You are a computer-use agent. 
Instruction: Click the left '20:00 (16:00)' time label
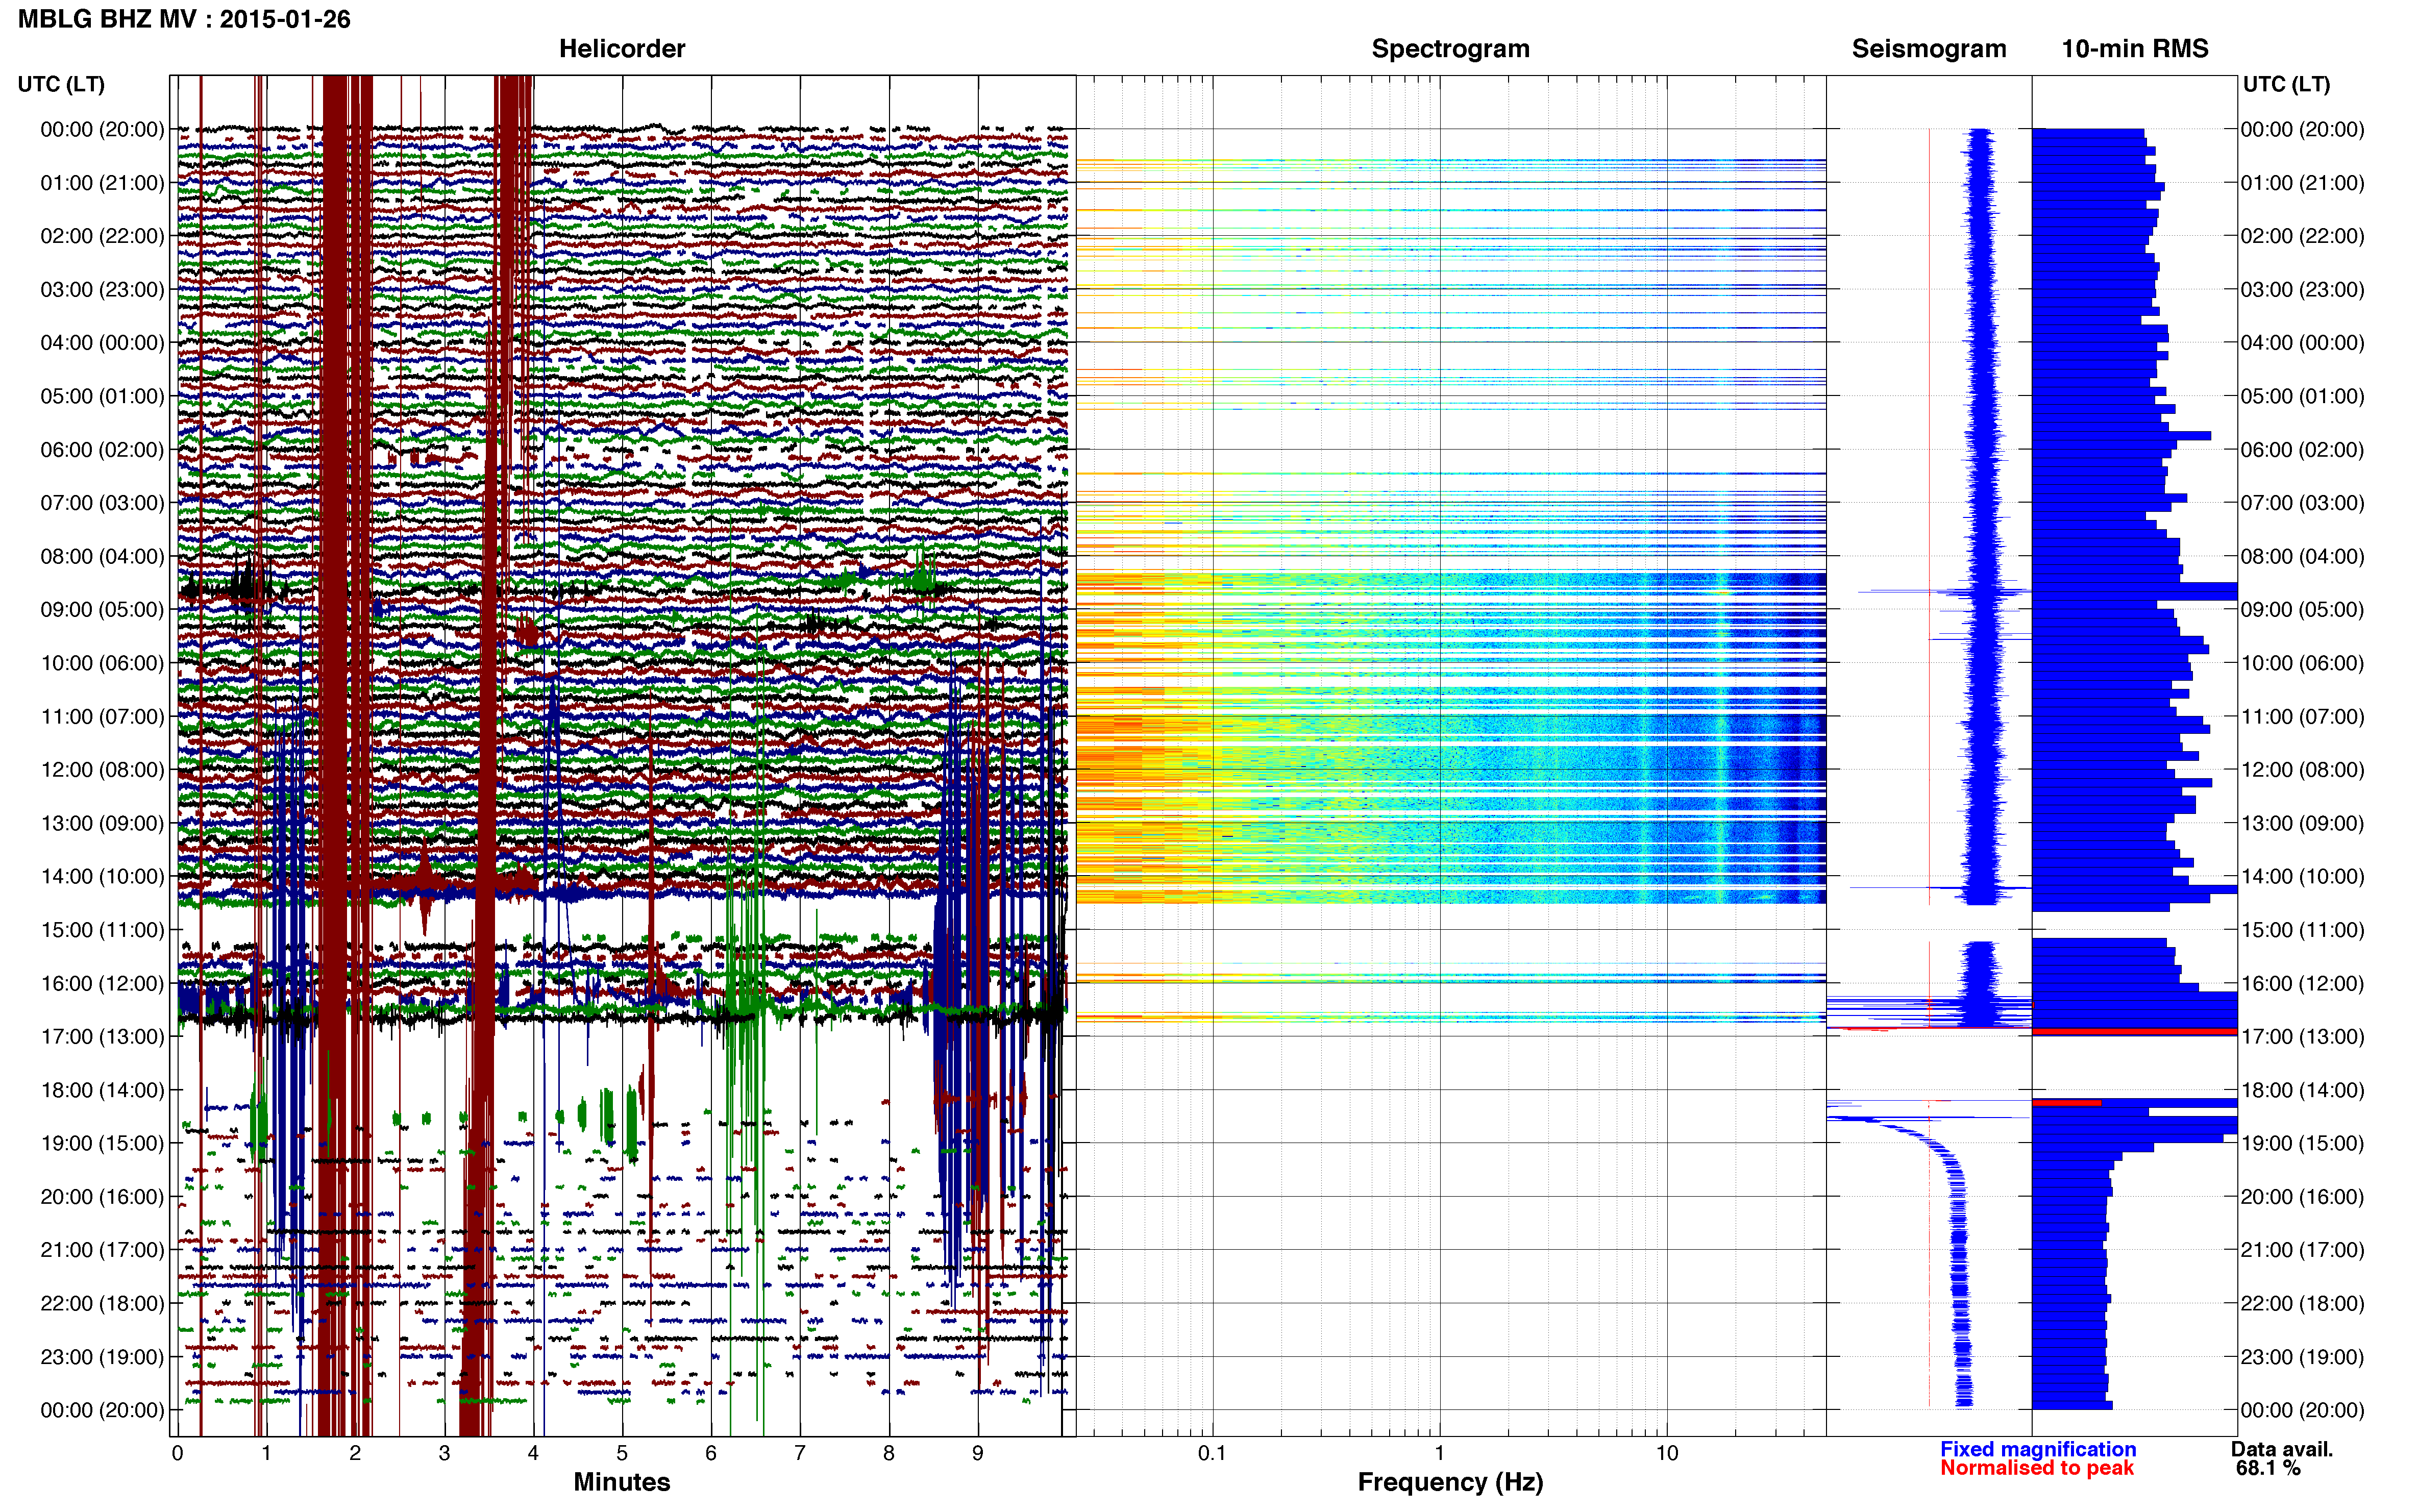102,1196
